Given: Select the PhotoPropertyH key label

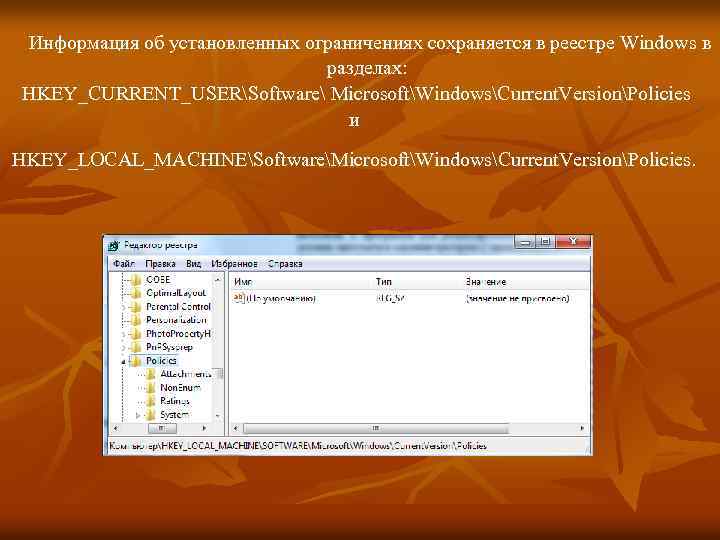Looking at the screenshot, I should (x=178, y=334).
